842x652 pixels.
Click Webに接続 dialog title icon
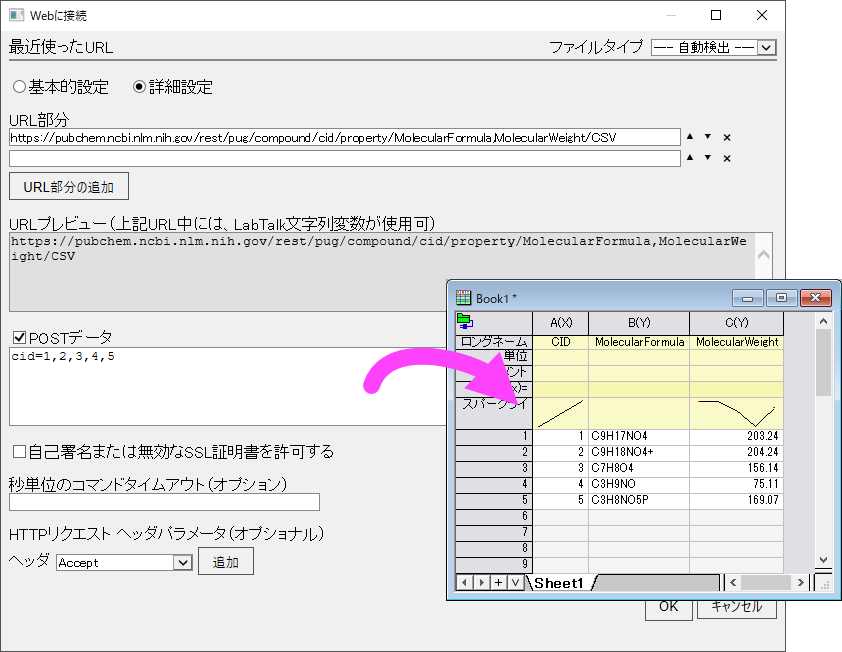[x=16, y=15]
